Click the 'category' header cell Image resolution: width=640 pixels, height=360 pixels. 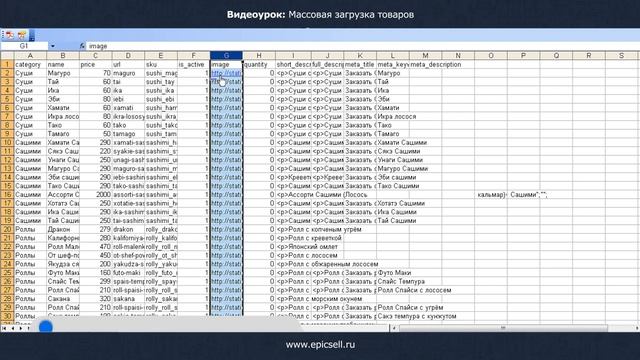pyautogui.click(x=30, y=64)
